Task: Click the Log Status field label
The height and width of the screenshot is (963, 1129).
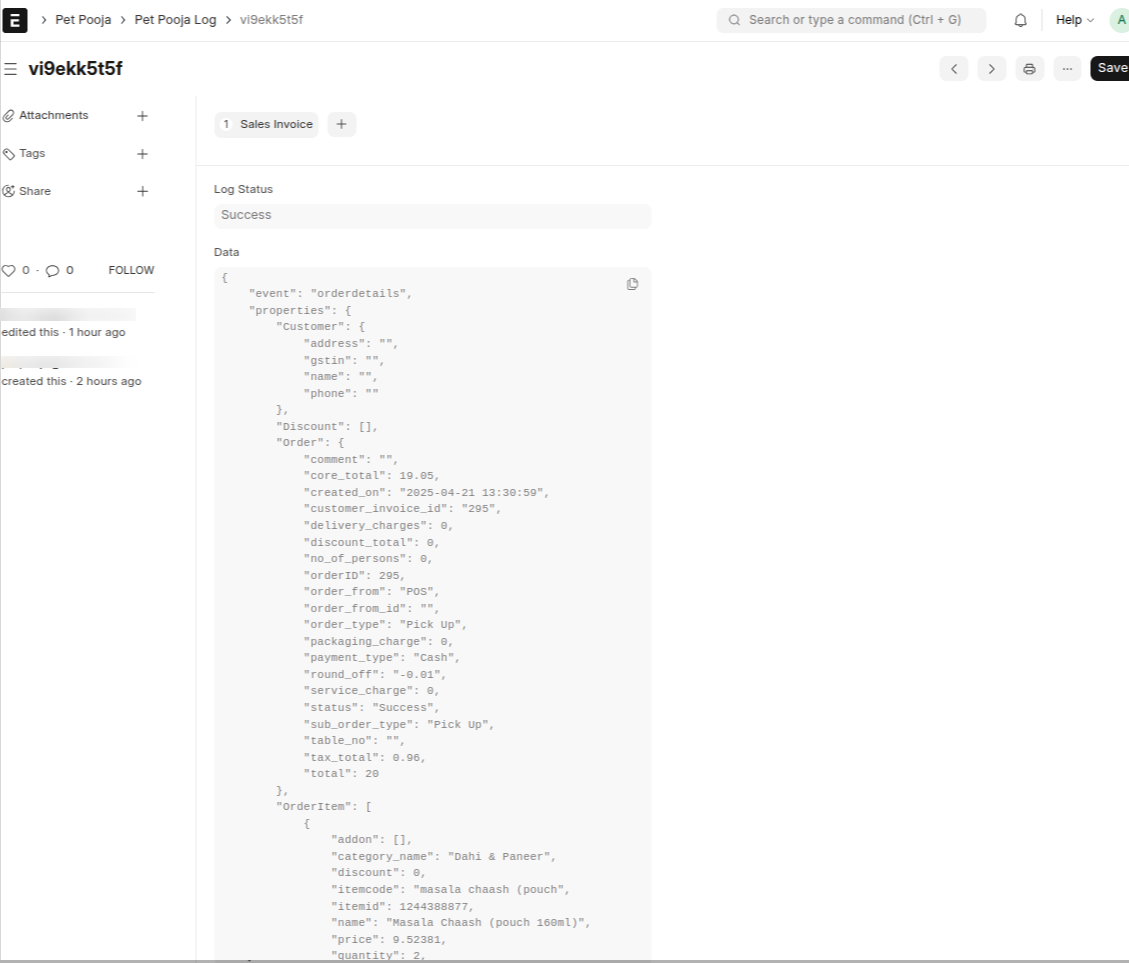Action: [243, 189]
